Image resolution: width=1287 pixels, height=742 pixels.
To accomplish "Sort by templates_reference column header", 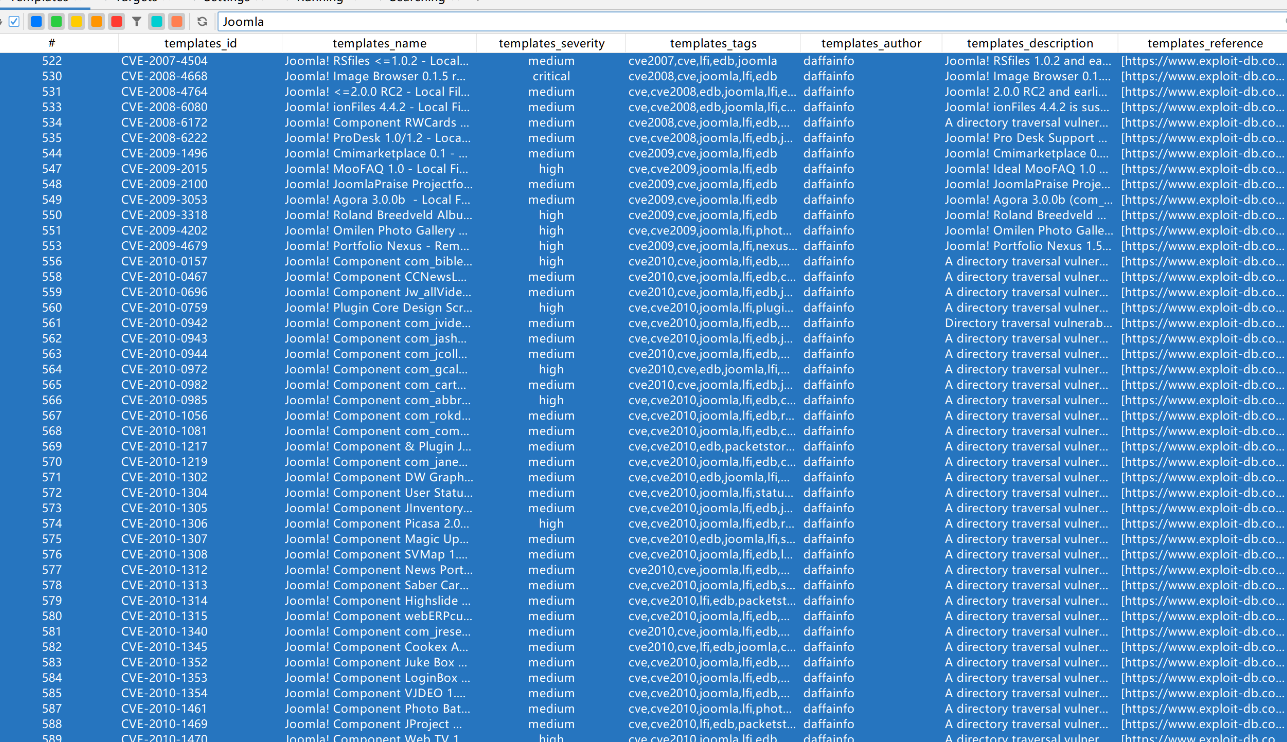I will pyautogui.click(x=1204, y=43).
